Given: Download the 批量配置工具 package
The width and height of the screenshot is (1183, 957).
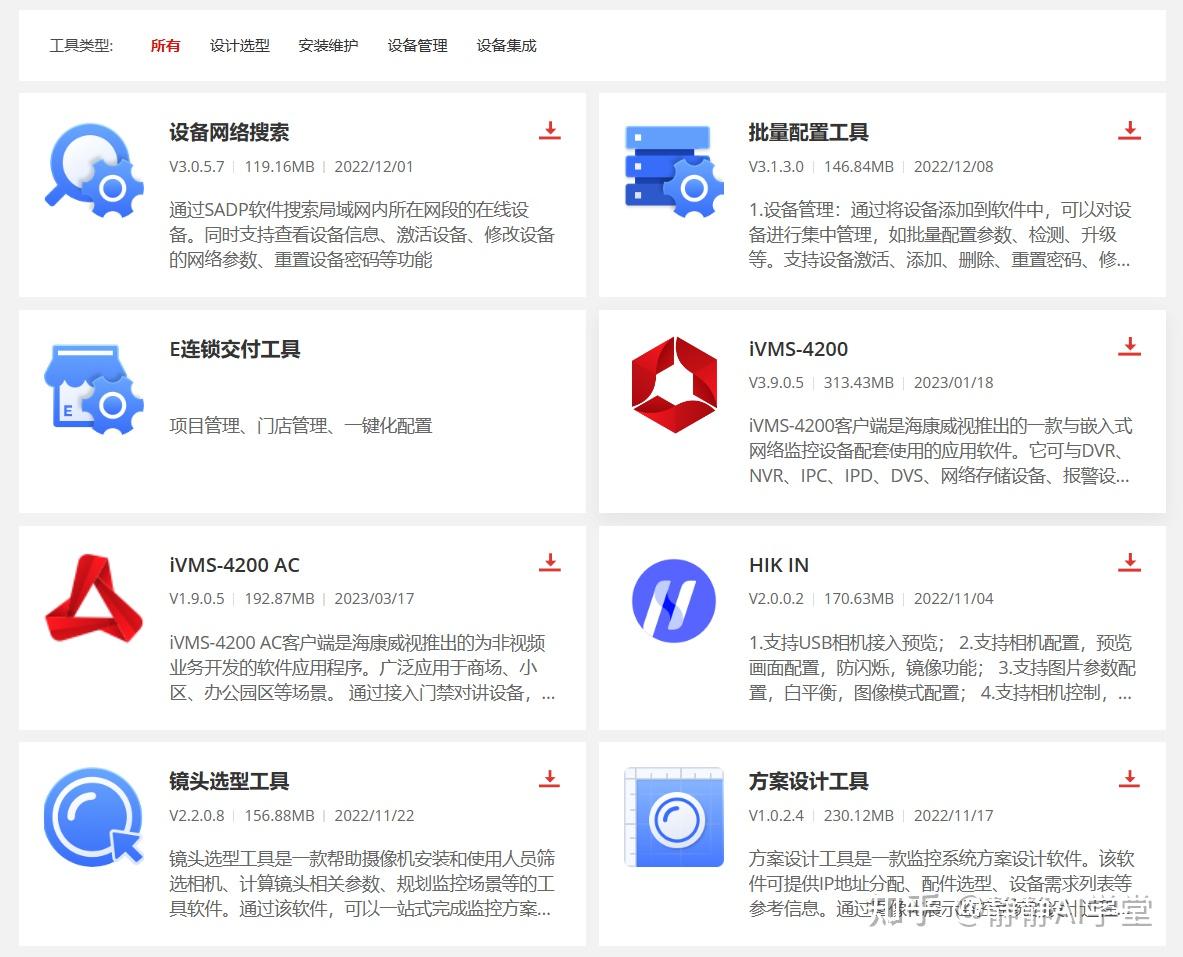Looking at the screenshot, I should 1129,131.
